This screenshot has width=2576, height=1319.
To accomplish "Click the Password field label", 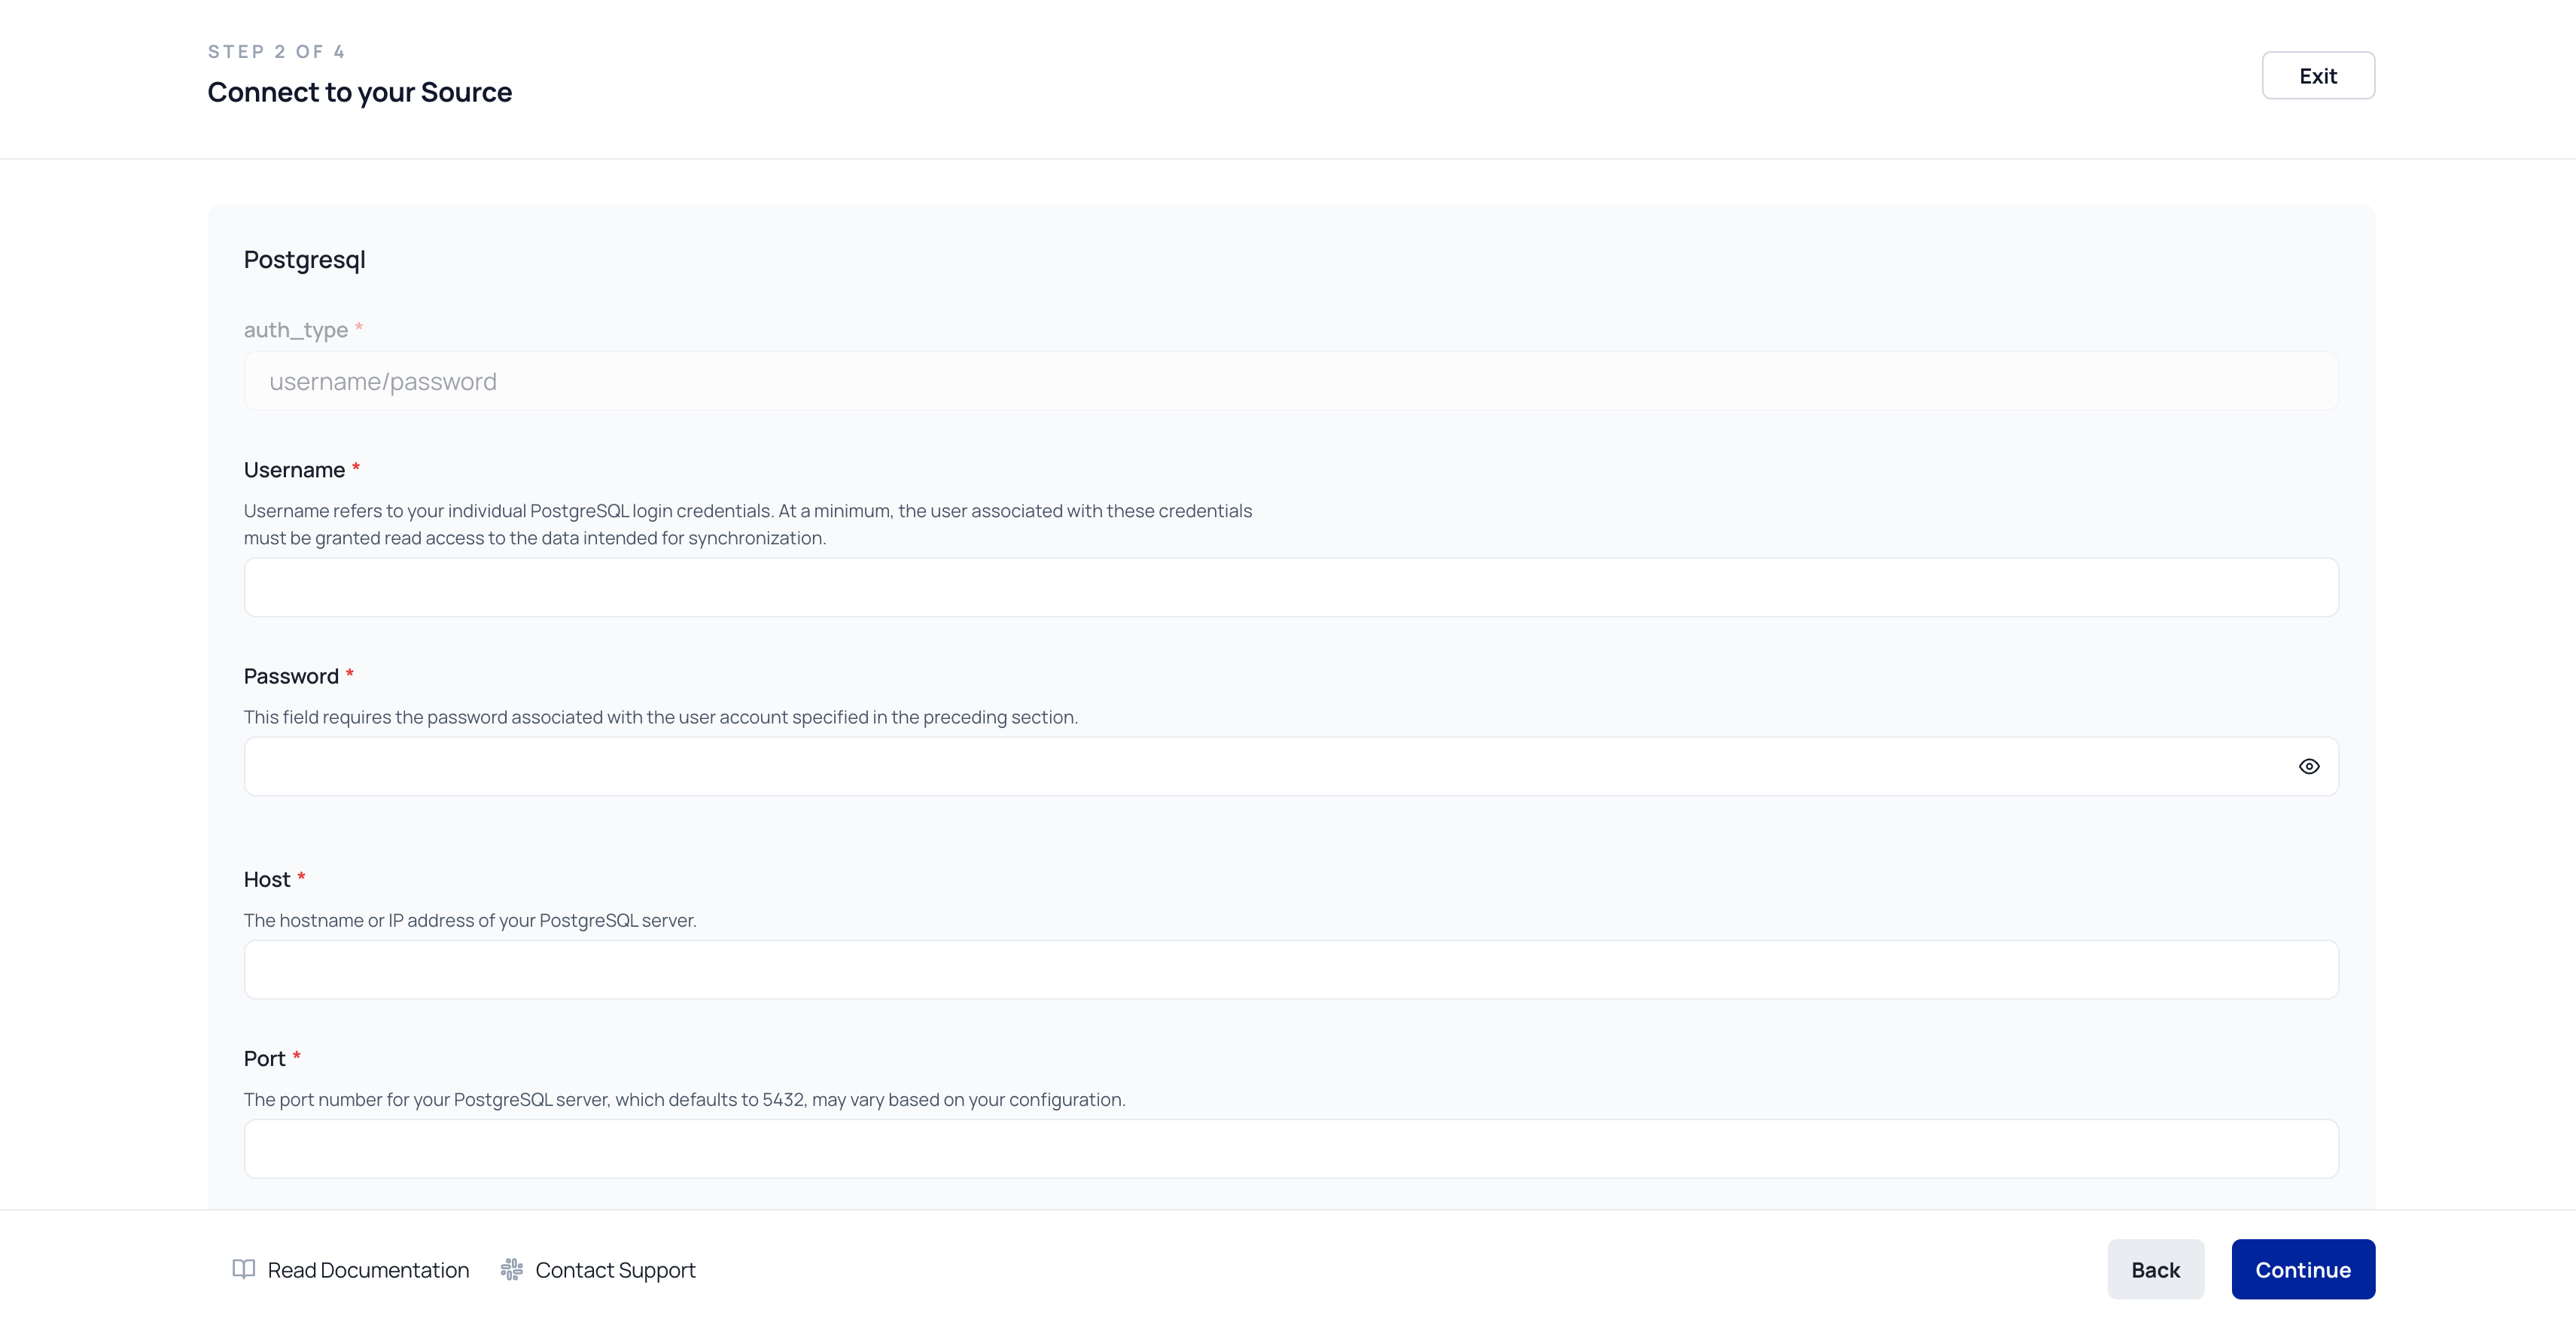I will [x=291, y=676].
